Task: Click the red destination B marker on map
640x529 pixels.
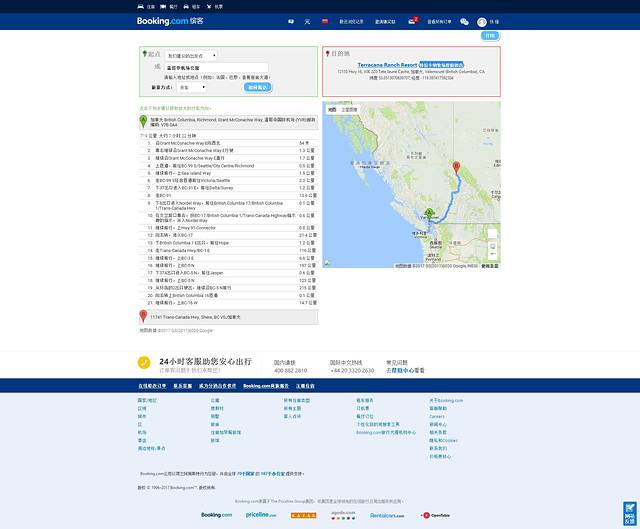Action: click(456, 167)
